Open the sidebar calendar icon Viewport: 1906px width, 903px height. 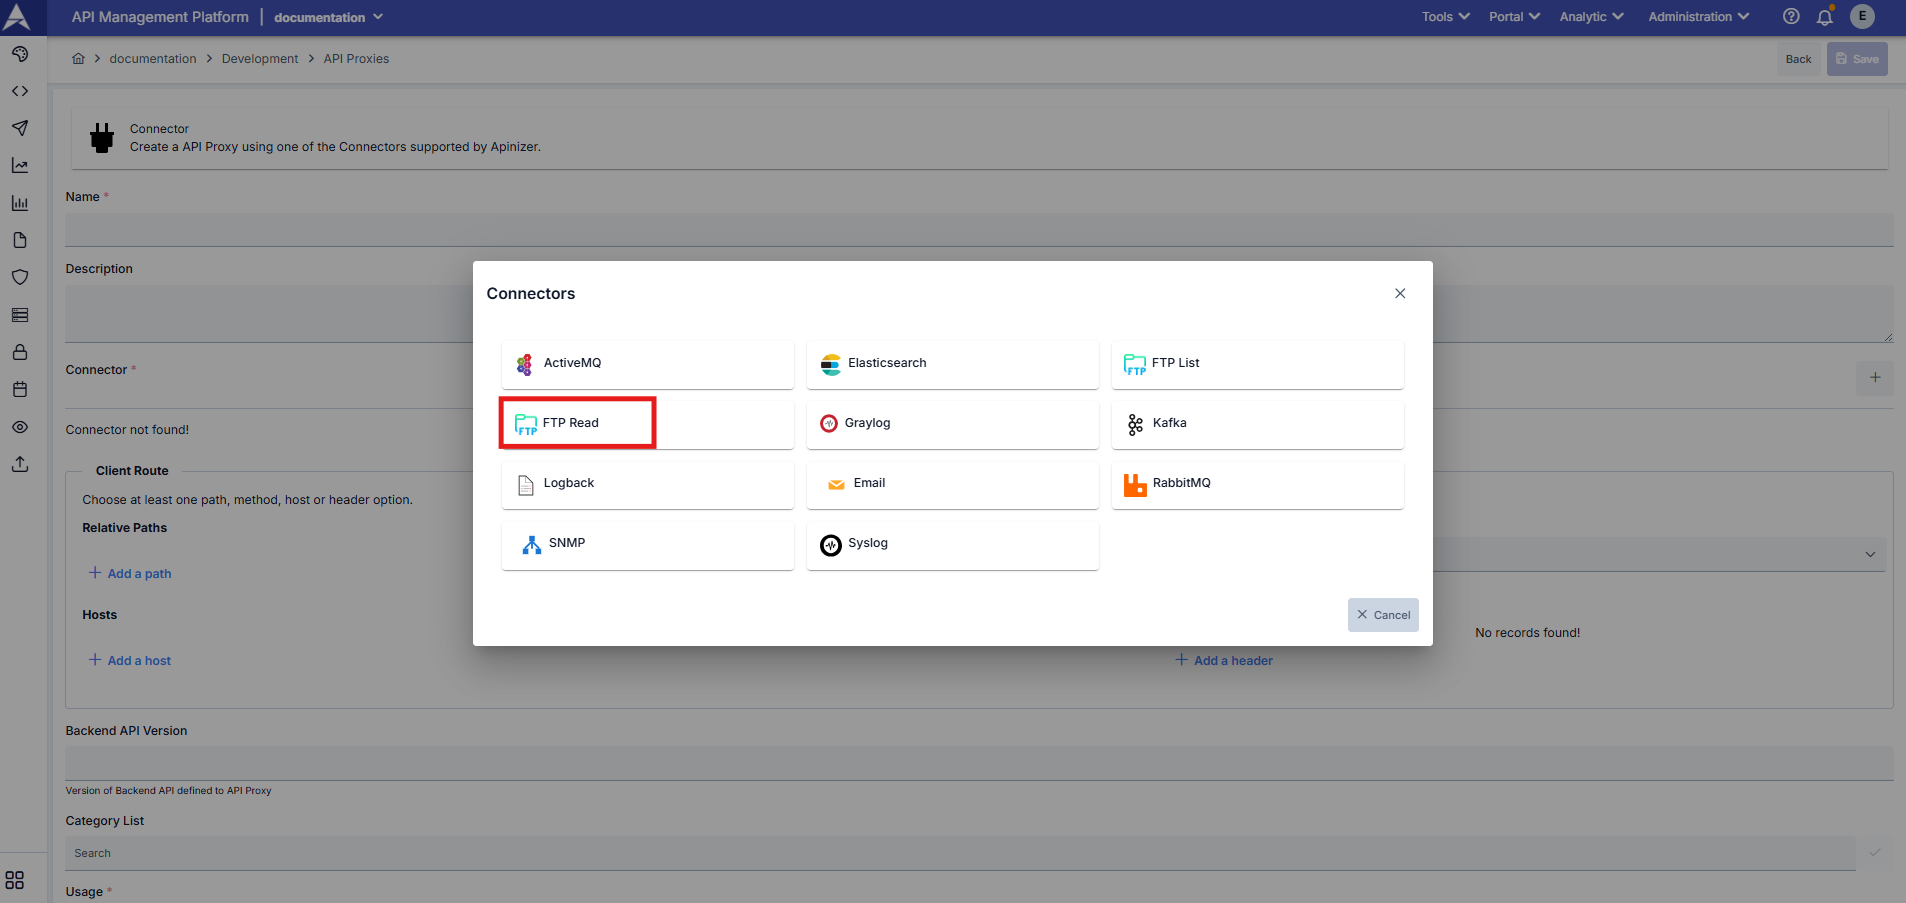[20, 389]
